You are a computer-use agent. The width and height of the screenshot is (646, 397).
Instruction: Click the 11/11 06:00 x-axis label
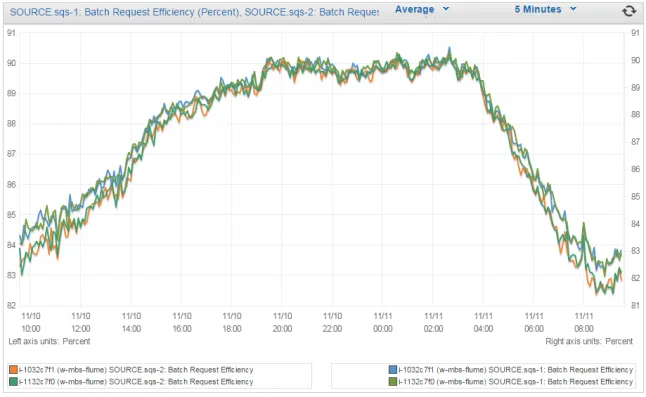coord(534,322)
